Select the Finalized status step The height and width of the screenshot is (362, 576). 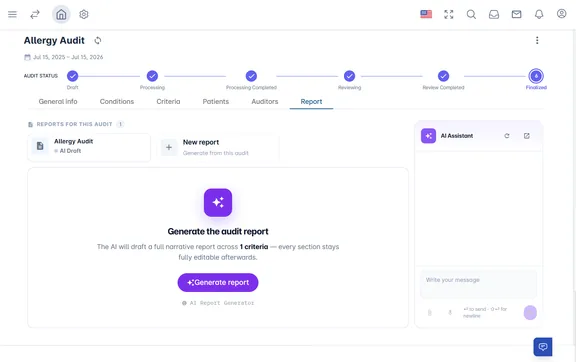(x=536, y=76)
